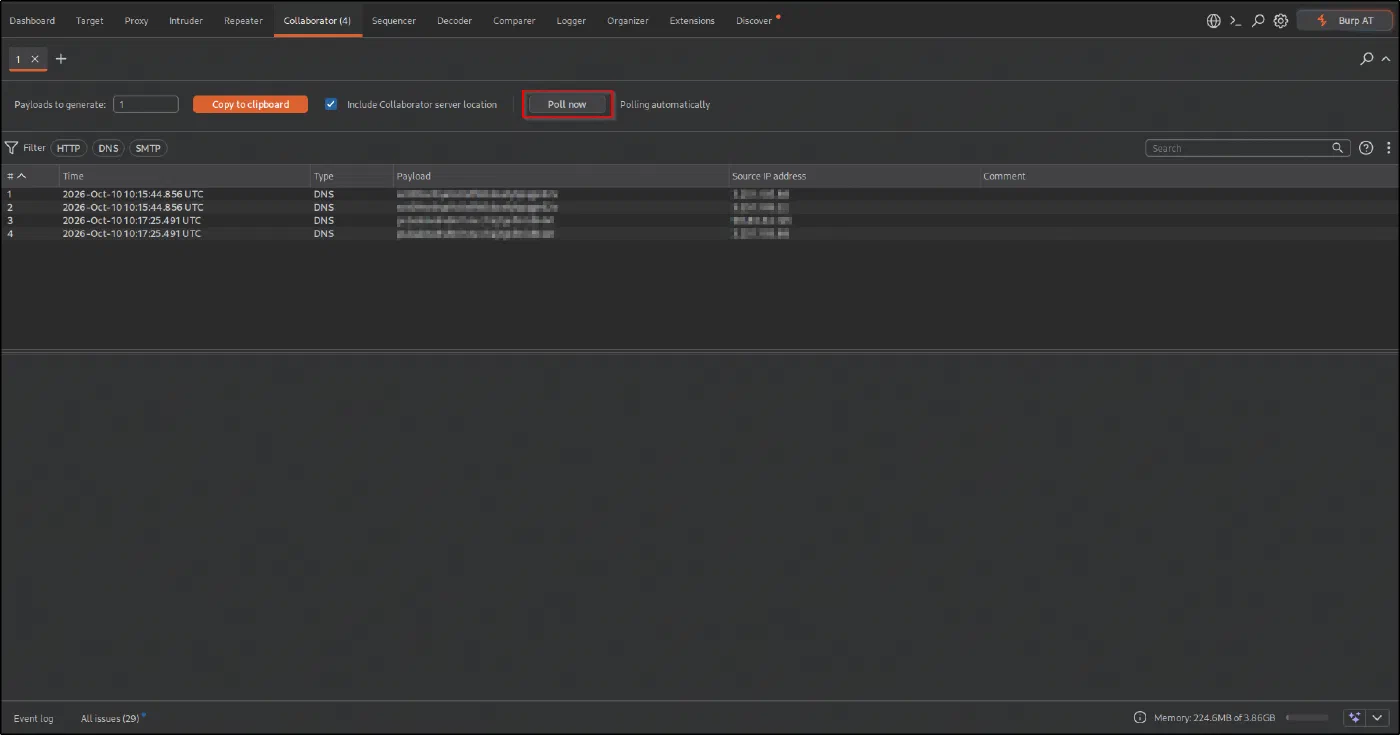Toggle the DNS filter chip
1400x735 pixels.
[108, 148]
